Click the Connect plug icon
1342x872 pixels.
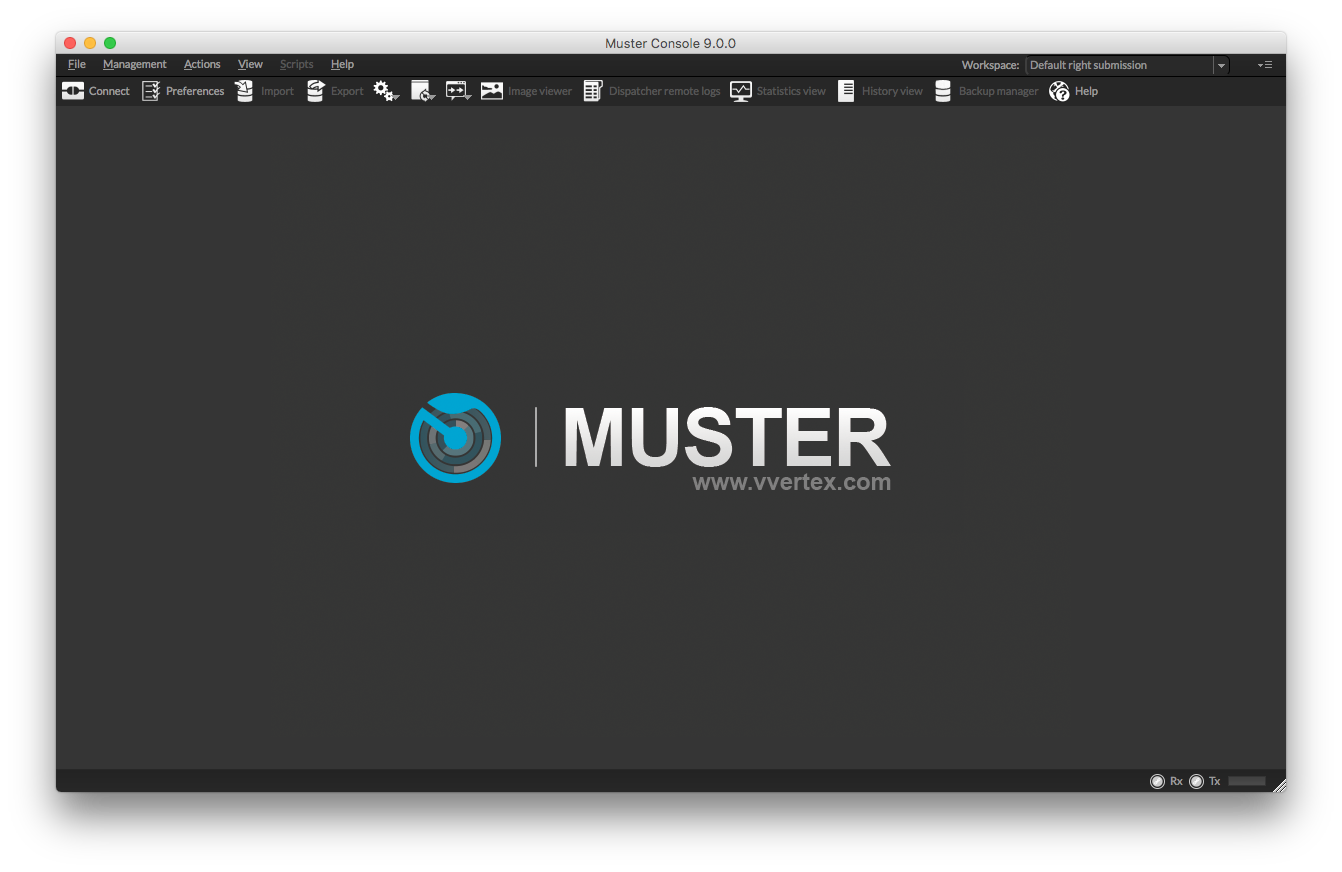click(x=73, y=91)
